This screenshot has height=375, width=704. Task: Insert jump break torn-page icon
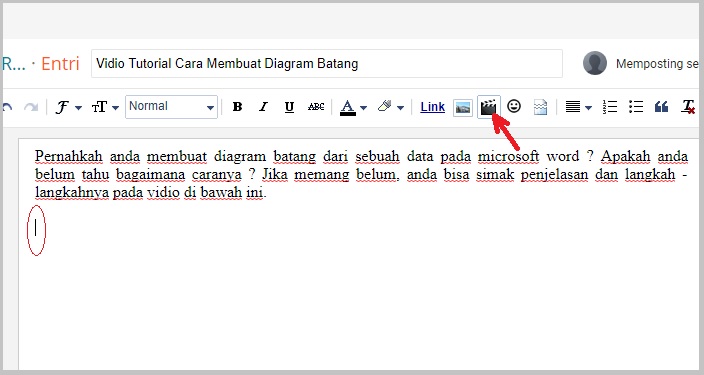[x=540, y=107]
